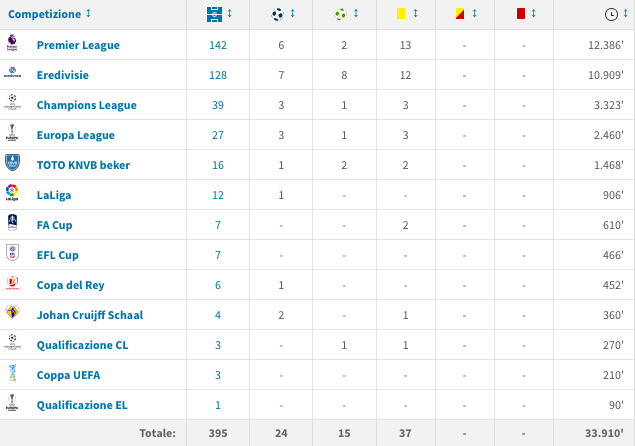Sort by the green assists ball column
Screen dimensions: 635x446
346,14
